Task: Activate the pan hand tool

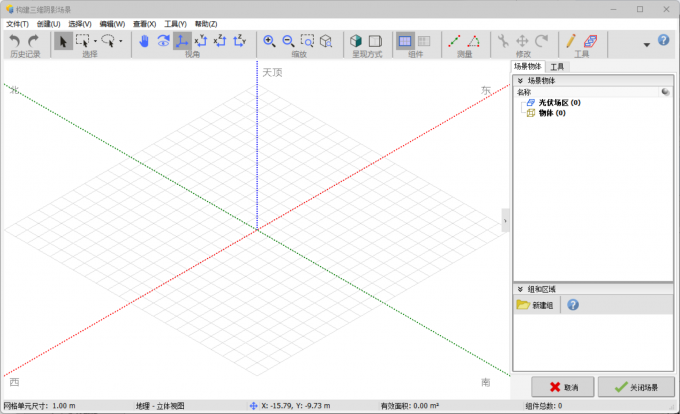Action: pyautogui.click(x=144, y=41)
